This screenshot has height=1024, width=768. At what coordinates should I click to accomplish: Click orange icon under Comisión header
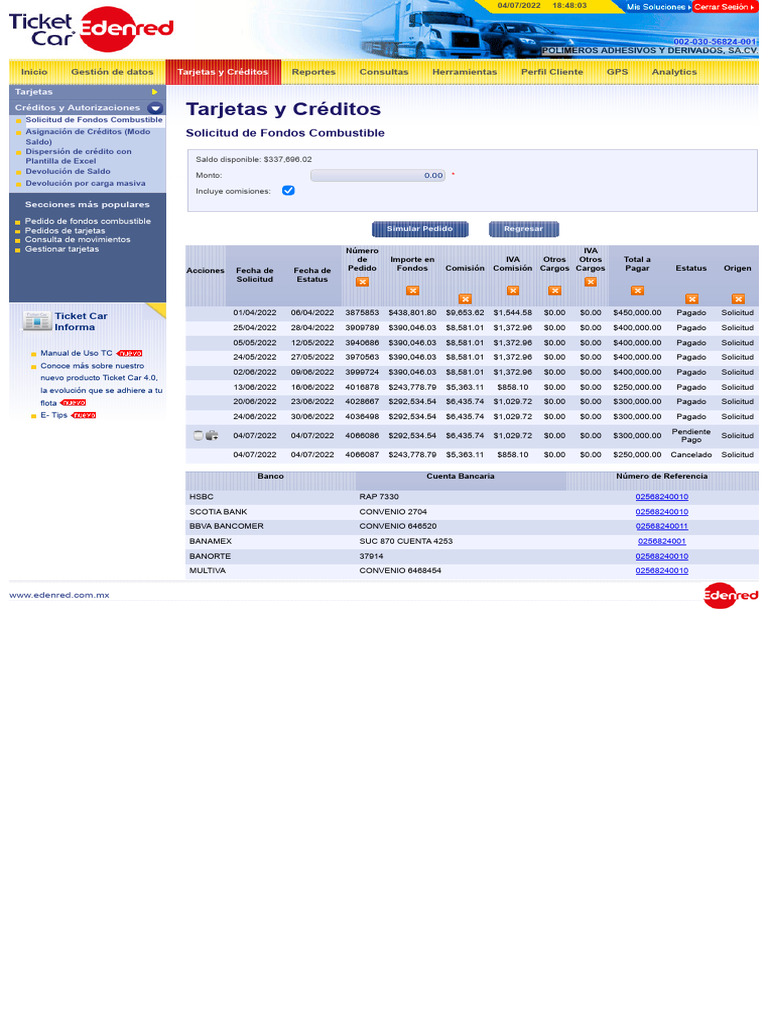coord(465,299)
